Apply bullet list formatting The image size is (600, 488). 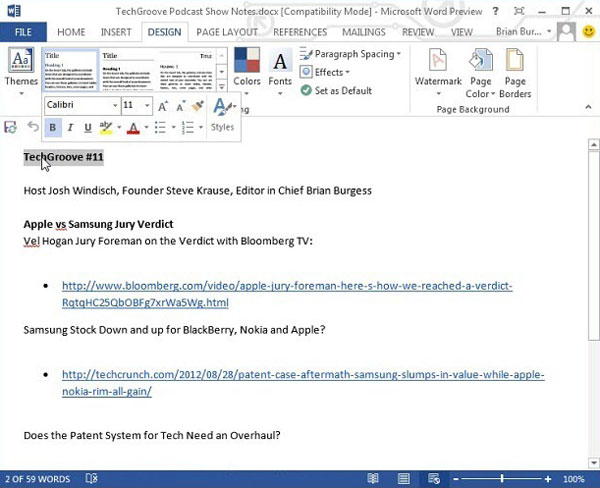(160, 127)
